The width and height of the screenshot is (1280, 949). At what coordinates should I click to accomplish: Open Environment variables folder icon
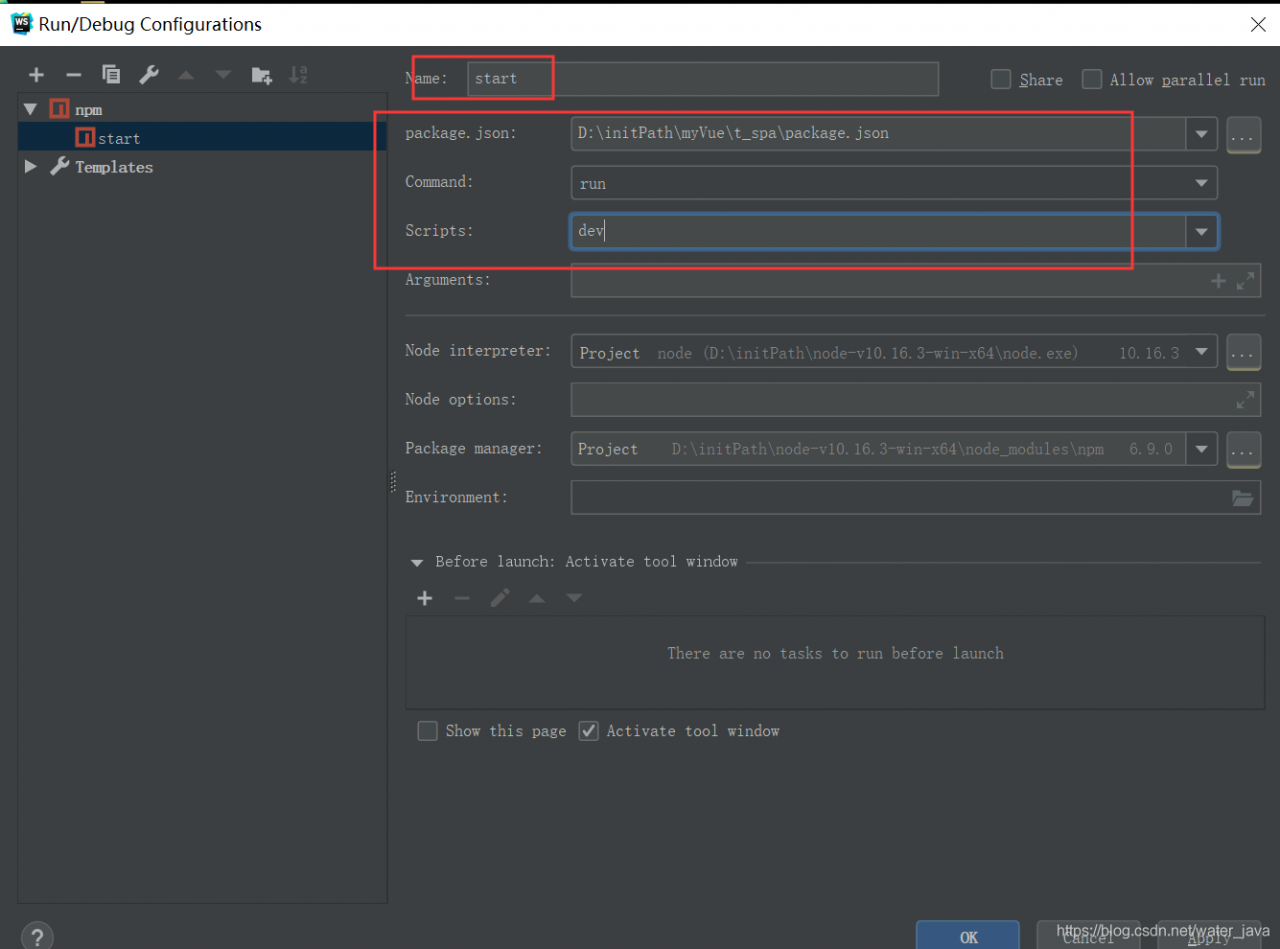coord(1243,497)
